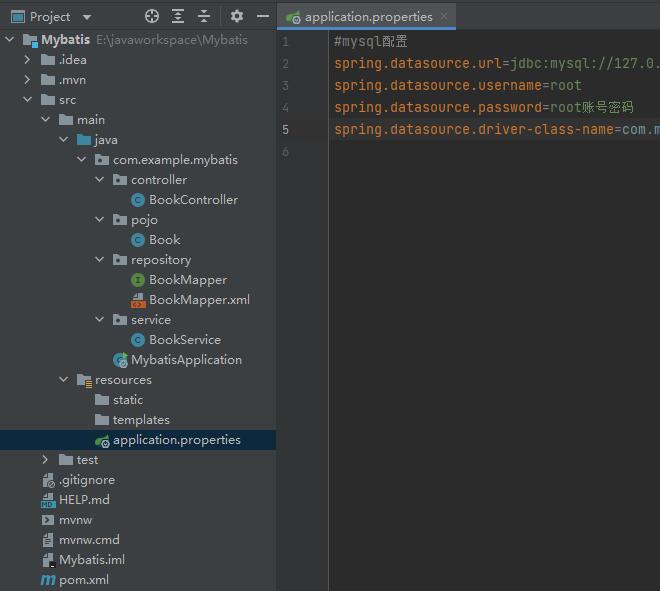Switch to the application.properties tab
Screen dimensions: 660x591
[x=368, y=17]
